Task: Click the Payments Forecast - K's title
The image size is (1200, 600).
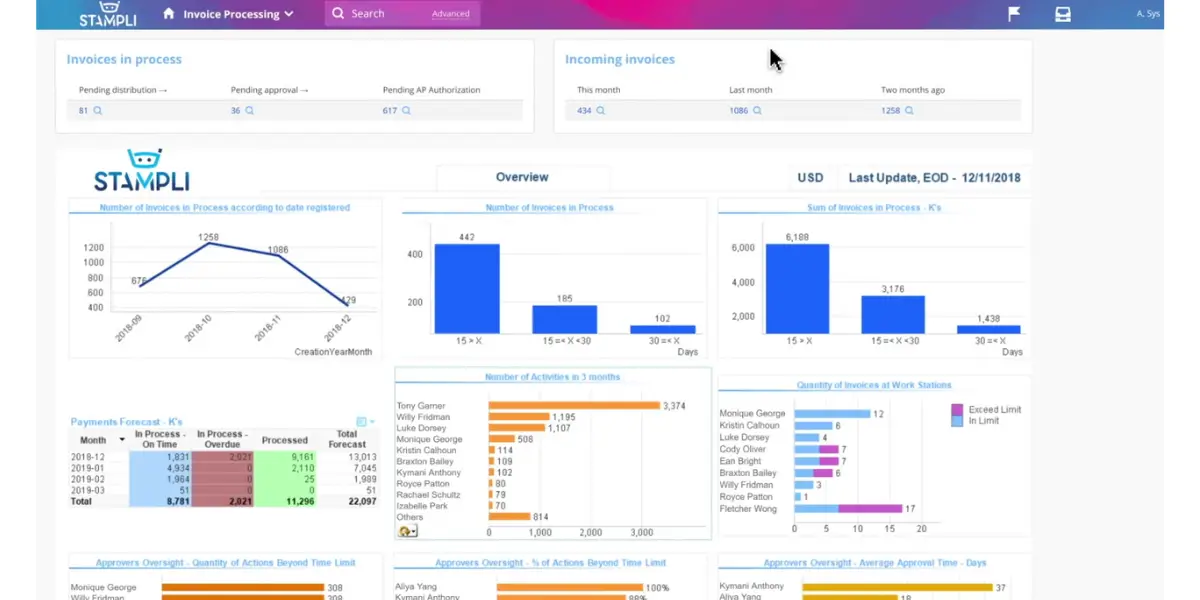Action: (x=126, y=422)
